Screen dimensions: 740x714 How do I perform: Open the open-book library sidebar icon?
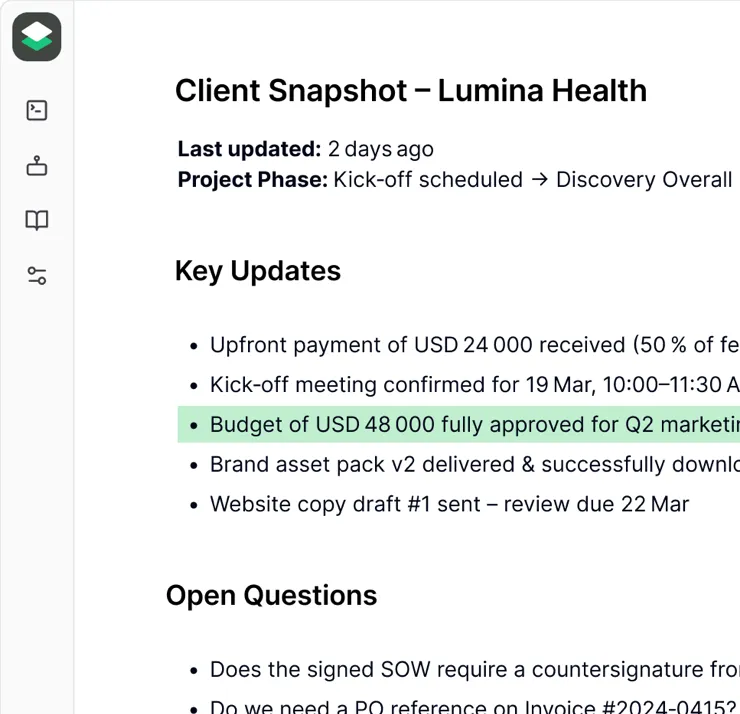coord(37,220)
